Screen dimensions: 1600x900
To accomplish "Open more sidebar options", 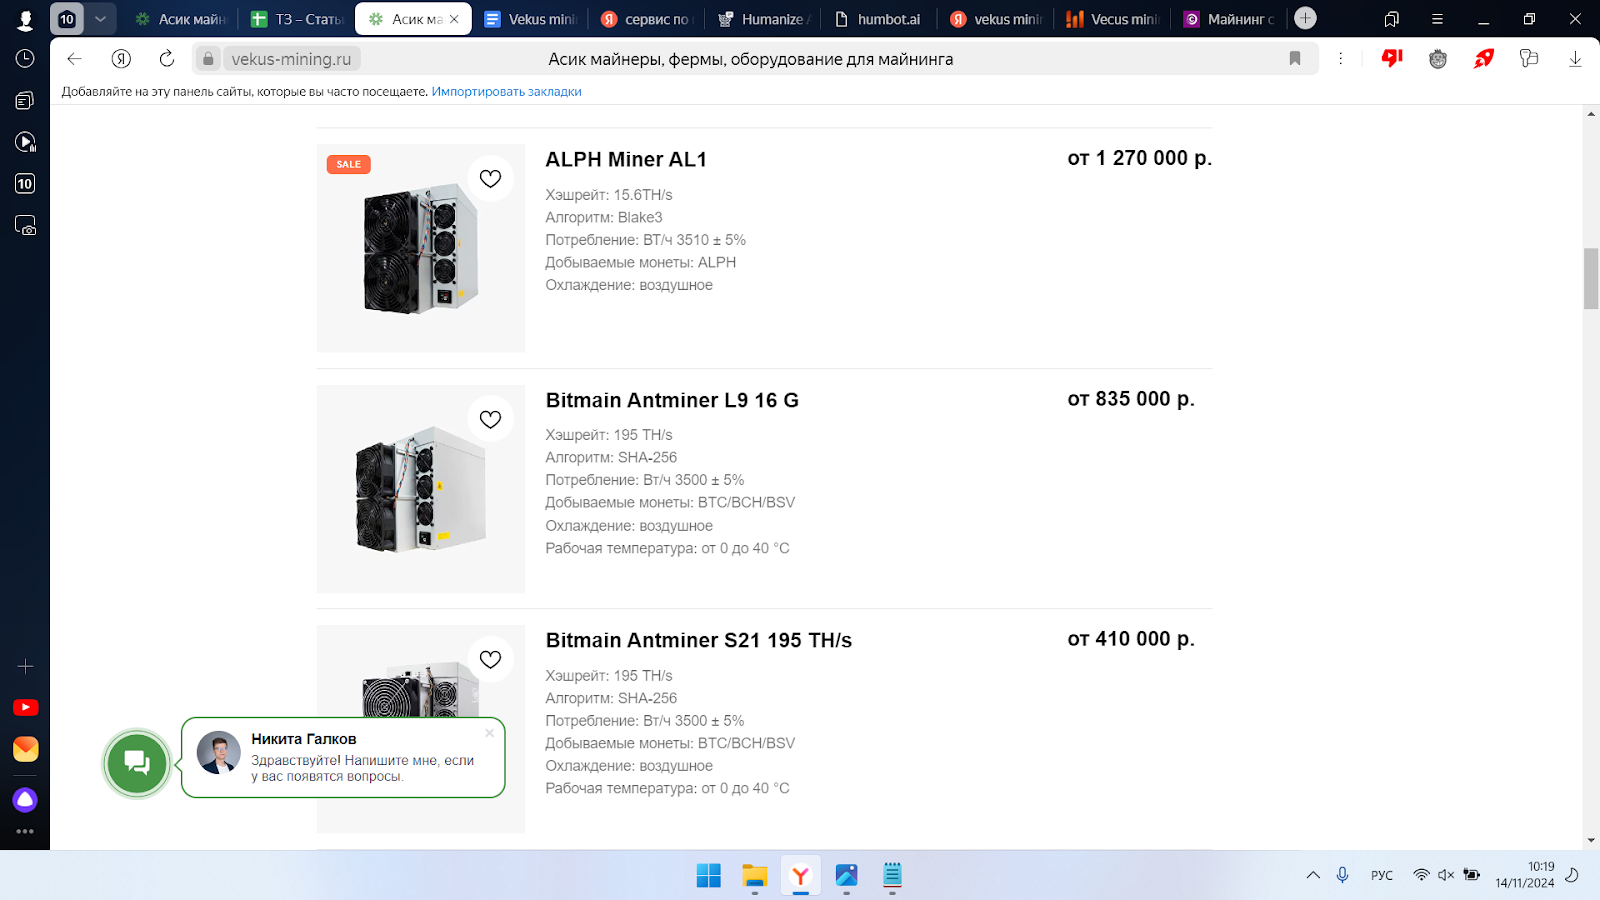I will coord(25,831).
